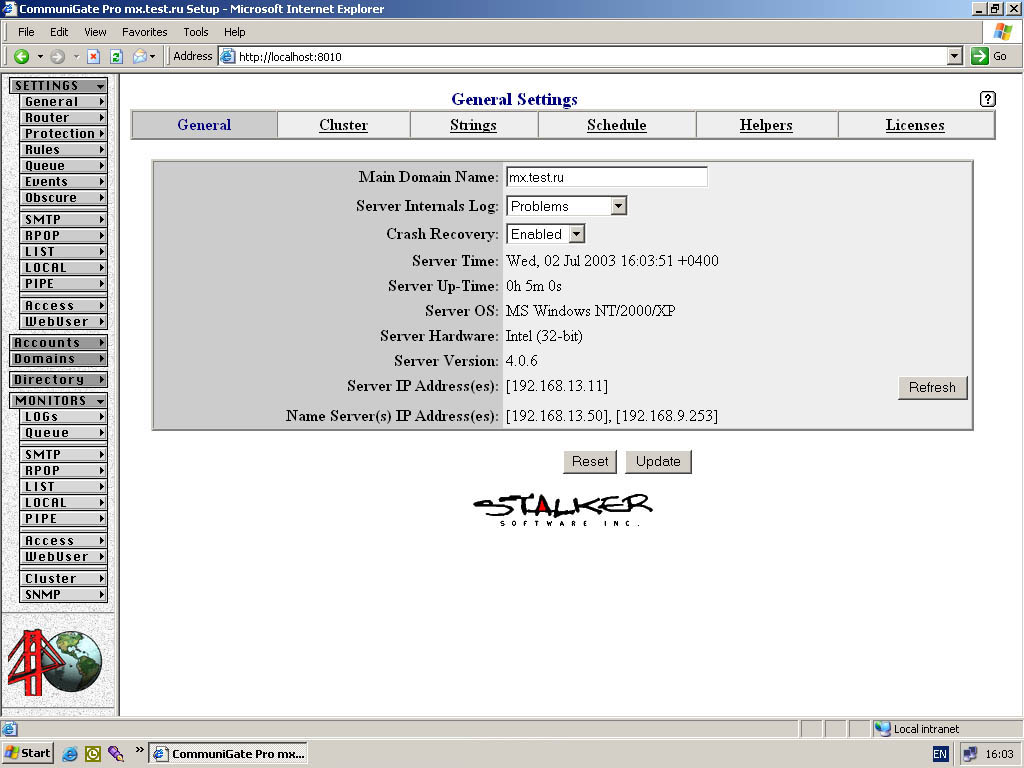Screen dimensions: 1024x768
Task: Open Settings Router page
Action: [x=63, y=118]
